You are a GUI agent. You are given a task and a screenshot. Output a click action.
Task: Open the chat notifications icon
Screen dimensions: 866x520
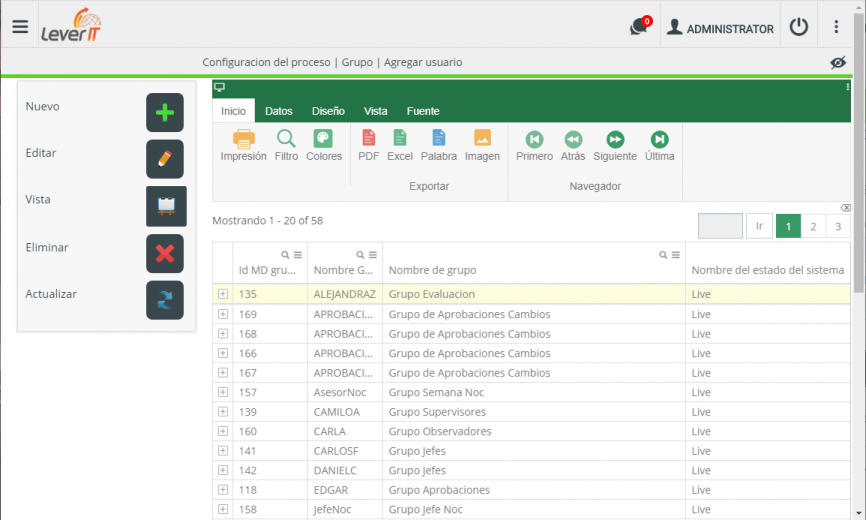(x=640, y=26)
